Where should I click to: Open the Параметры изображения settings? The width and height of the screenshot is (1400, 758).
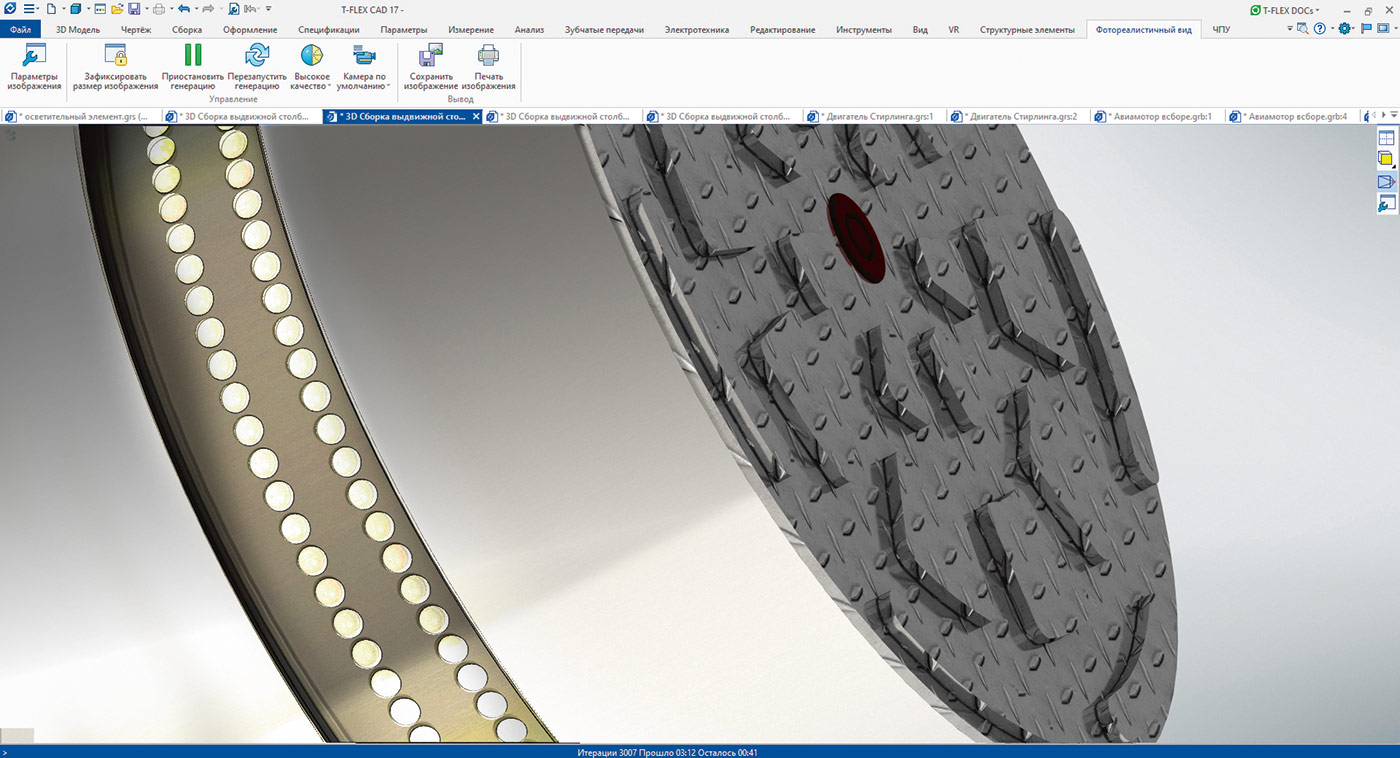[35, 68]
